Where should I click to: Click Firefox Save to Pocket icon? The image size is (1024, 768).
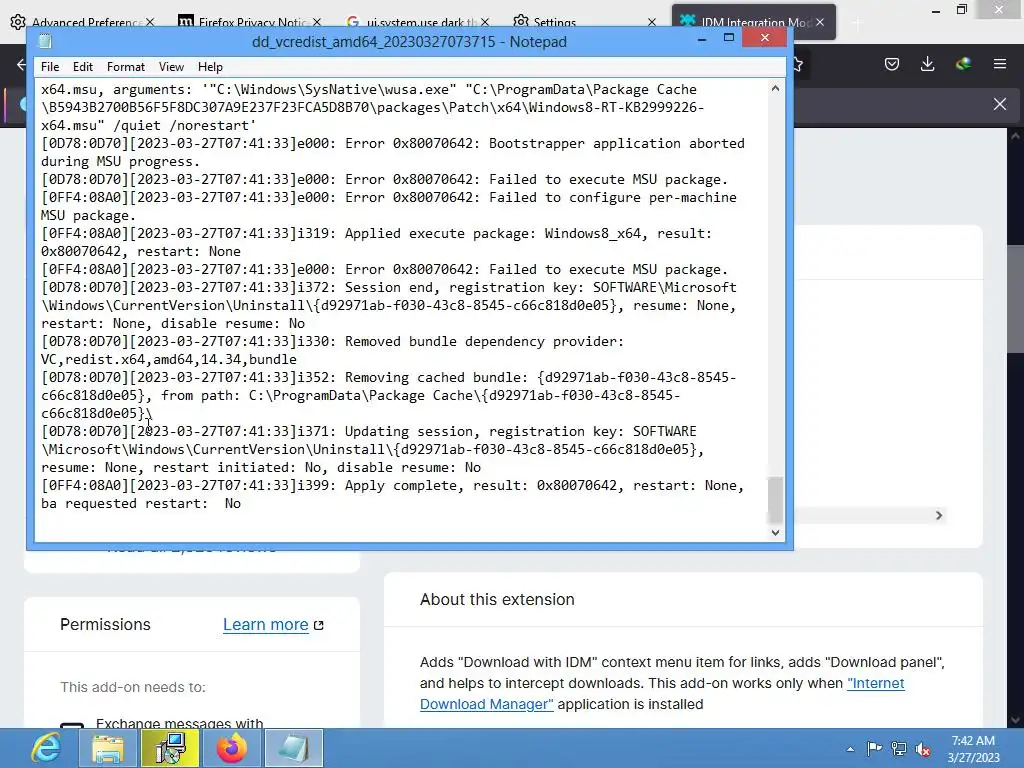[x=892, y=64]
